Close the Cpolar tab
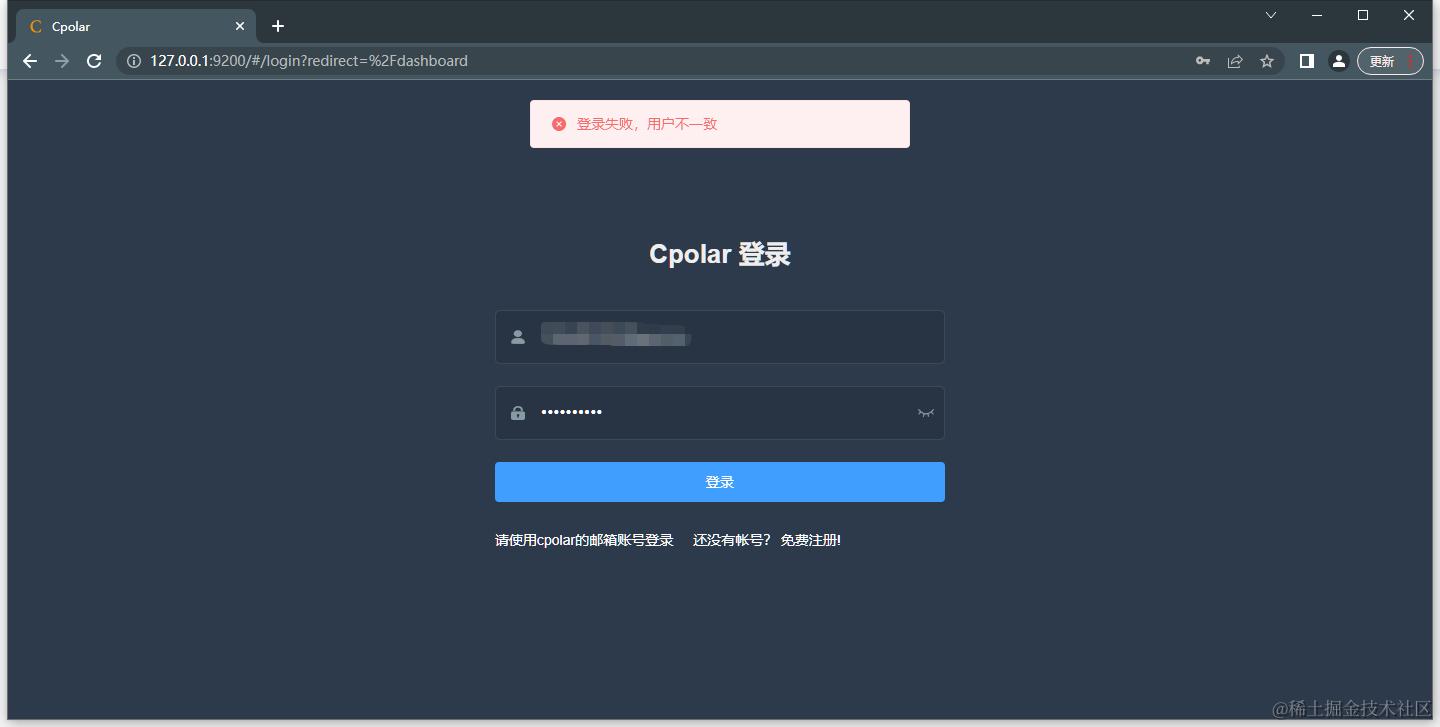The height and width of the screenshot is (727, 1440). pyautogui.click(x=240, y=27)
